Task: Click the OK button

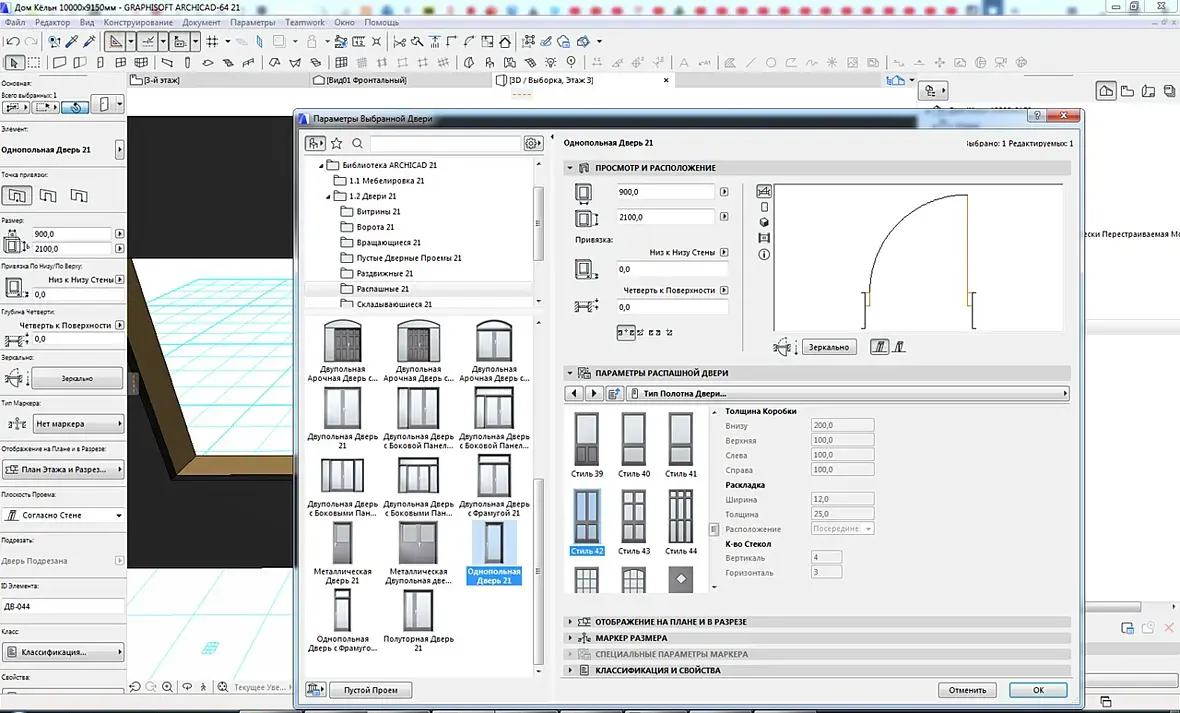Action: coord(1038,690)
